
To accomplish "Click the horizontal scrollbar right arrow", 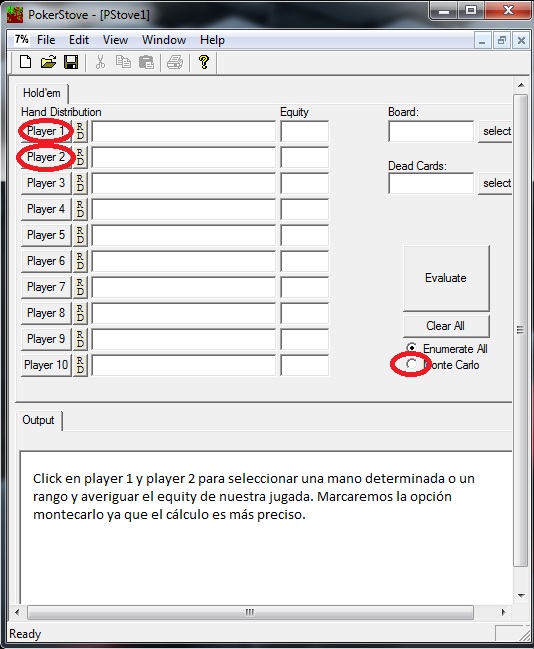I will pos(503,612).
